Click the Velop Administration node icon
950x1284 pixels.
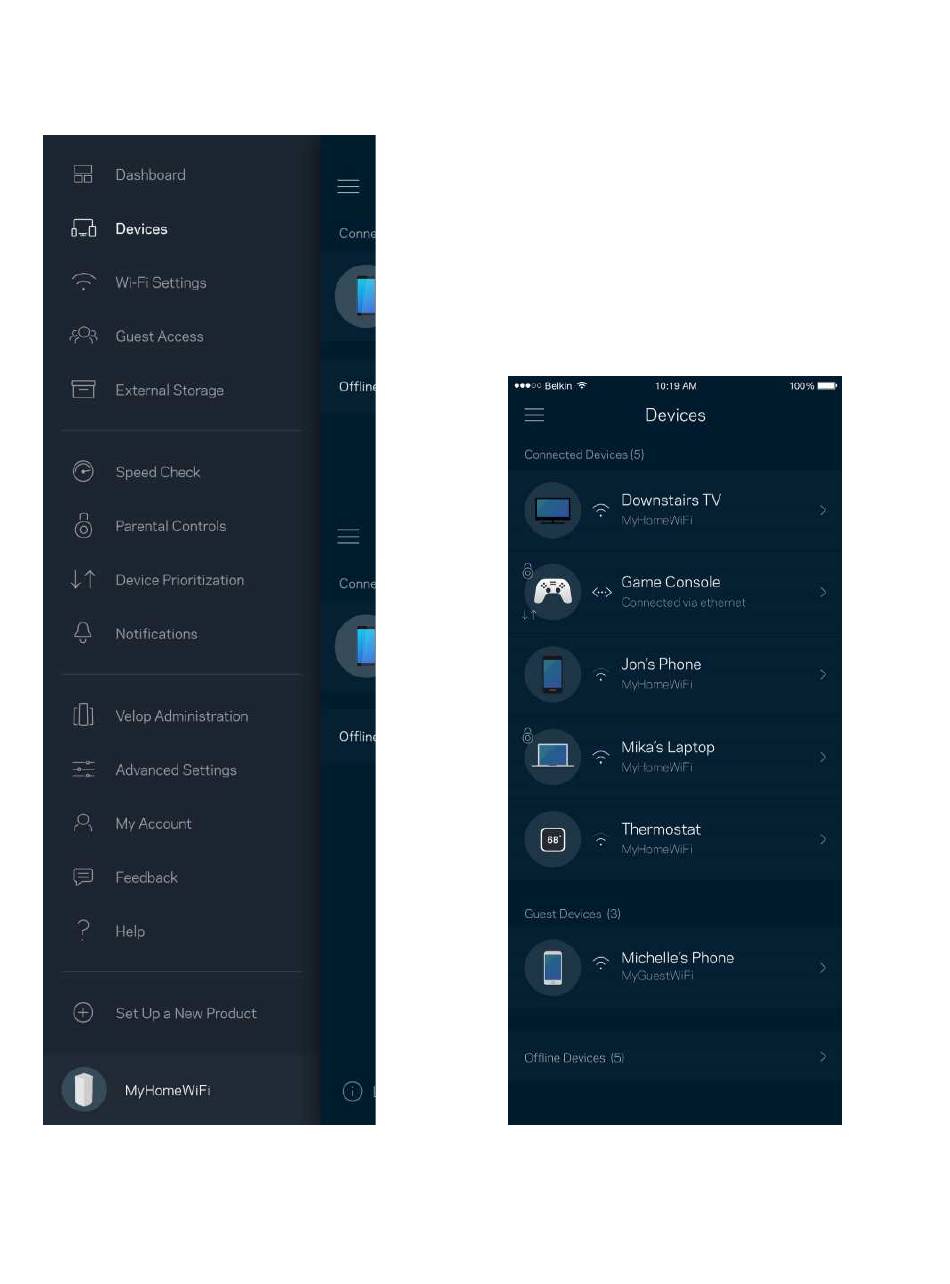pos(83,716)
